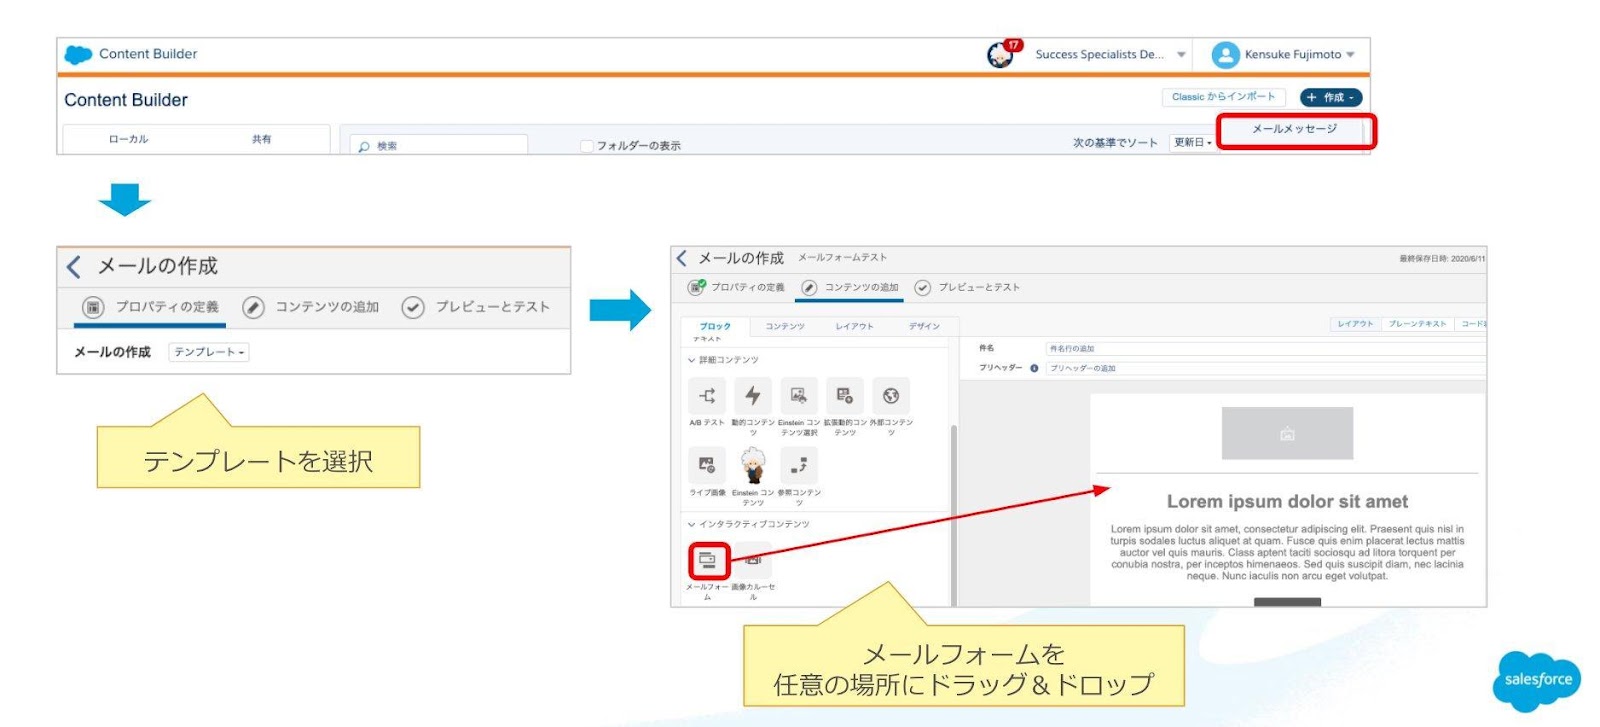Switch to the ローカル tab
The height and width of the screenshot is (727, 1600).
tap(128, 139)
